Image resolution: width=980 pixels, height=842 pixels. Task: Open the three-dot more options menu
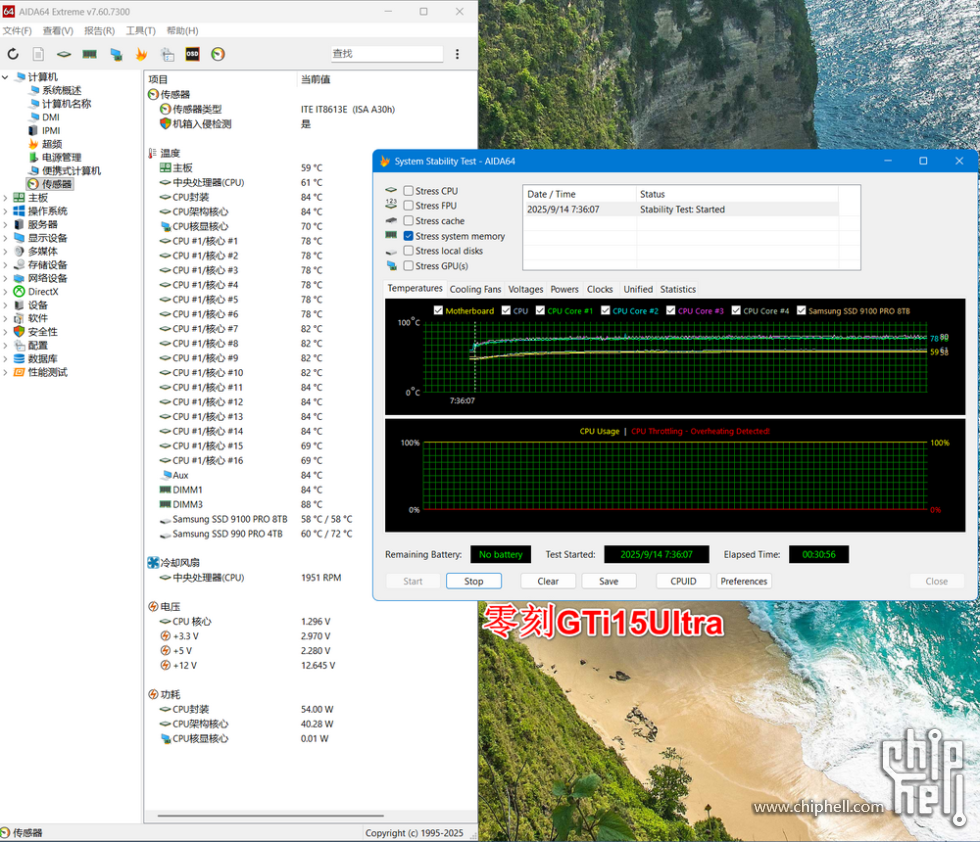[457, 54]
